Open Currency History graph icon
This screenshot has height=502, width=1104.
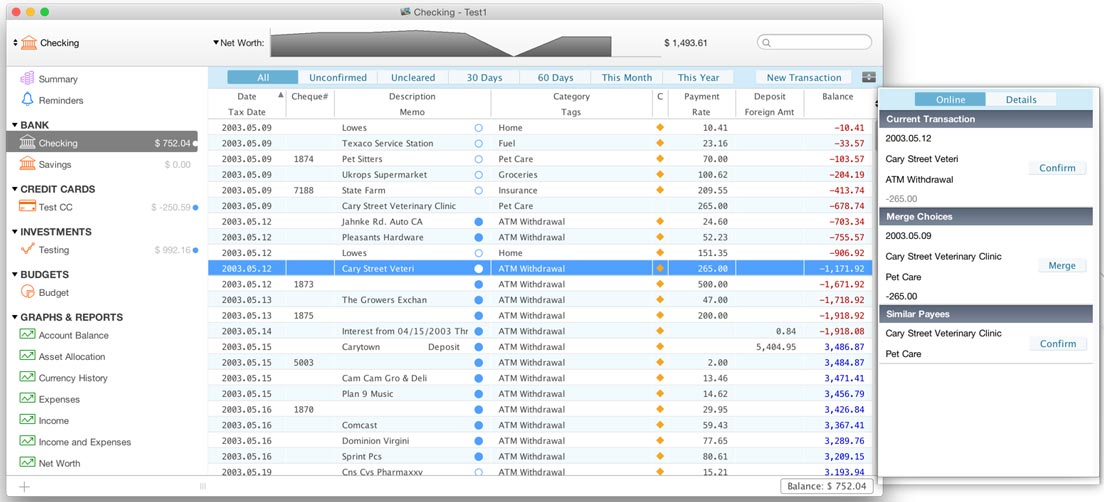[x=27, y=377]
